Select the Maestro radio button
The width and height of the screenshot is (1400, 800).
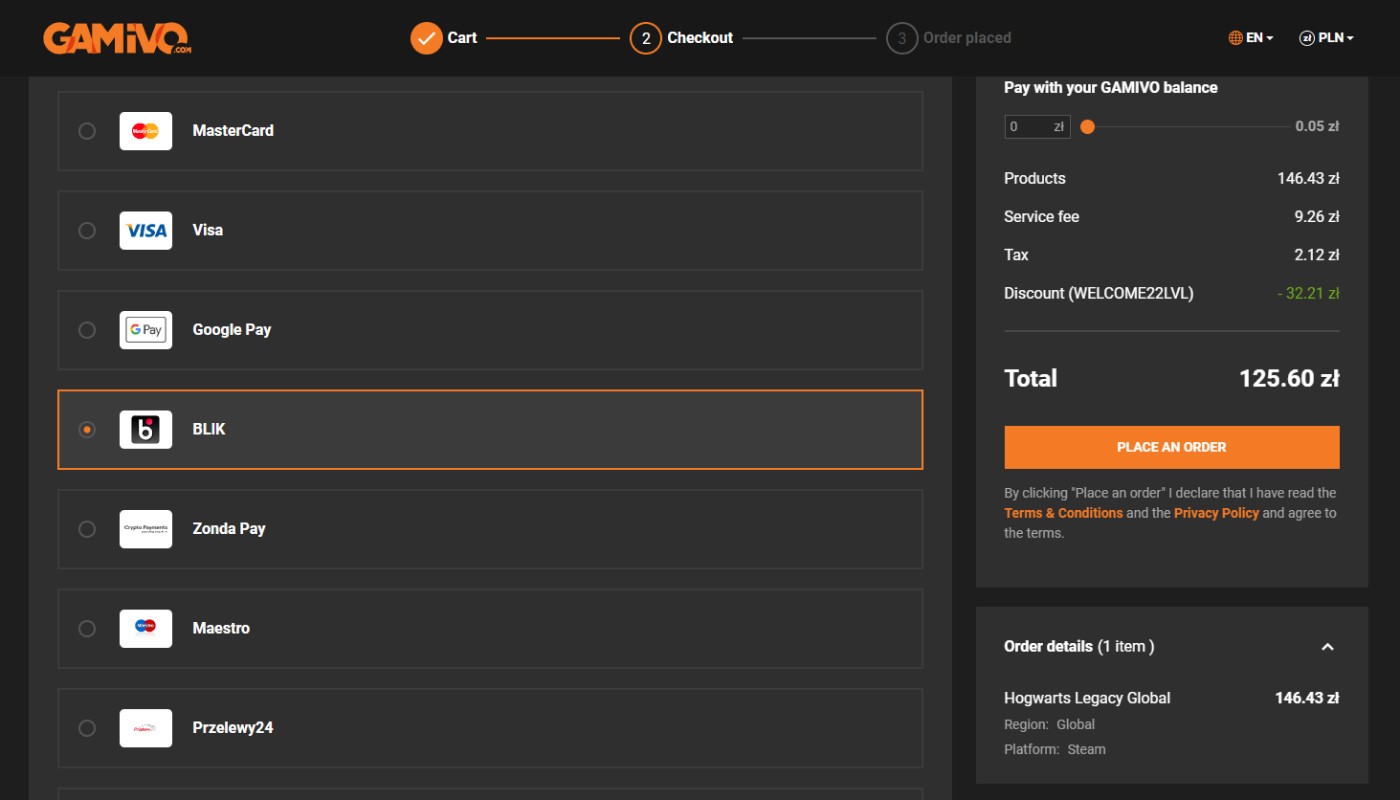coord(87,628)
